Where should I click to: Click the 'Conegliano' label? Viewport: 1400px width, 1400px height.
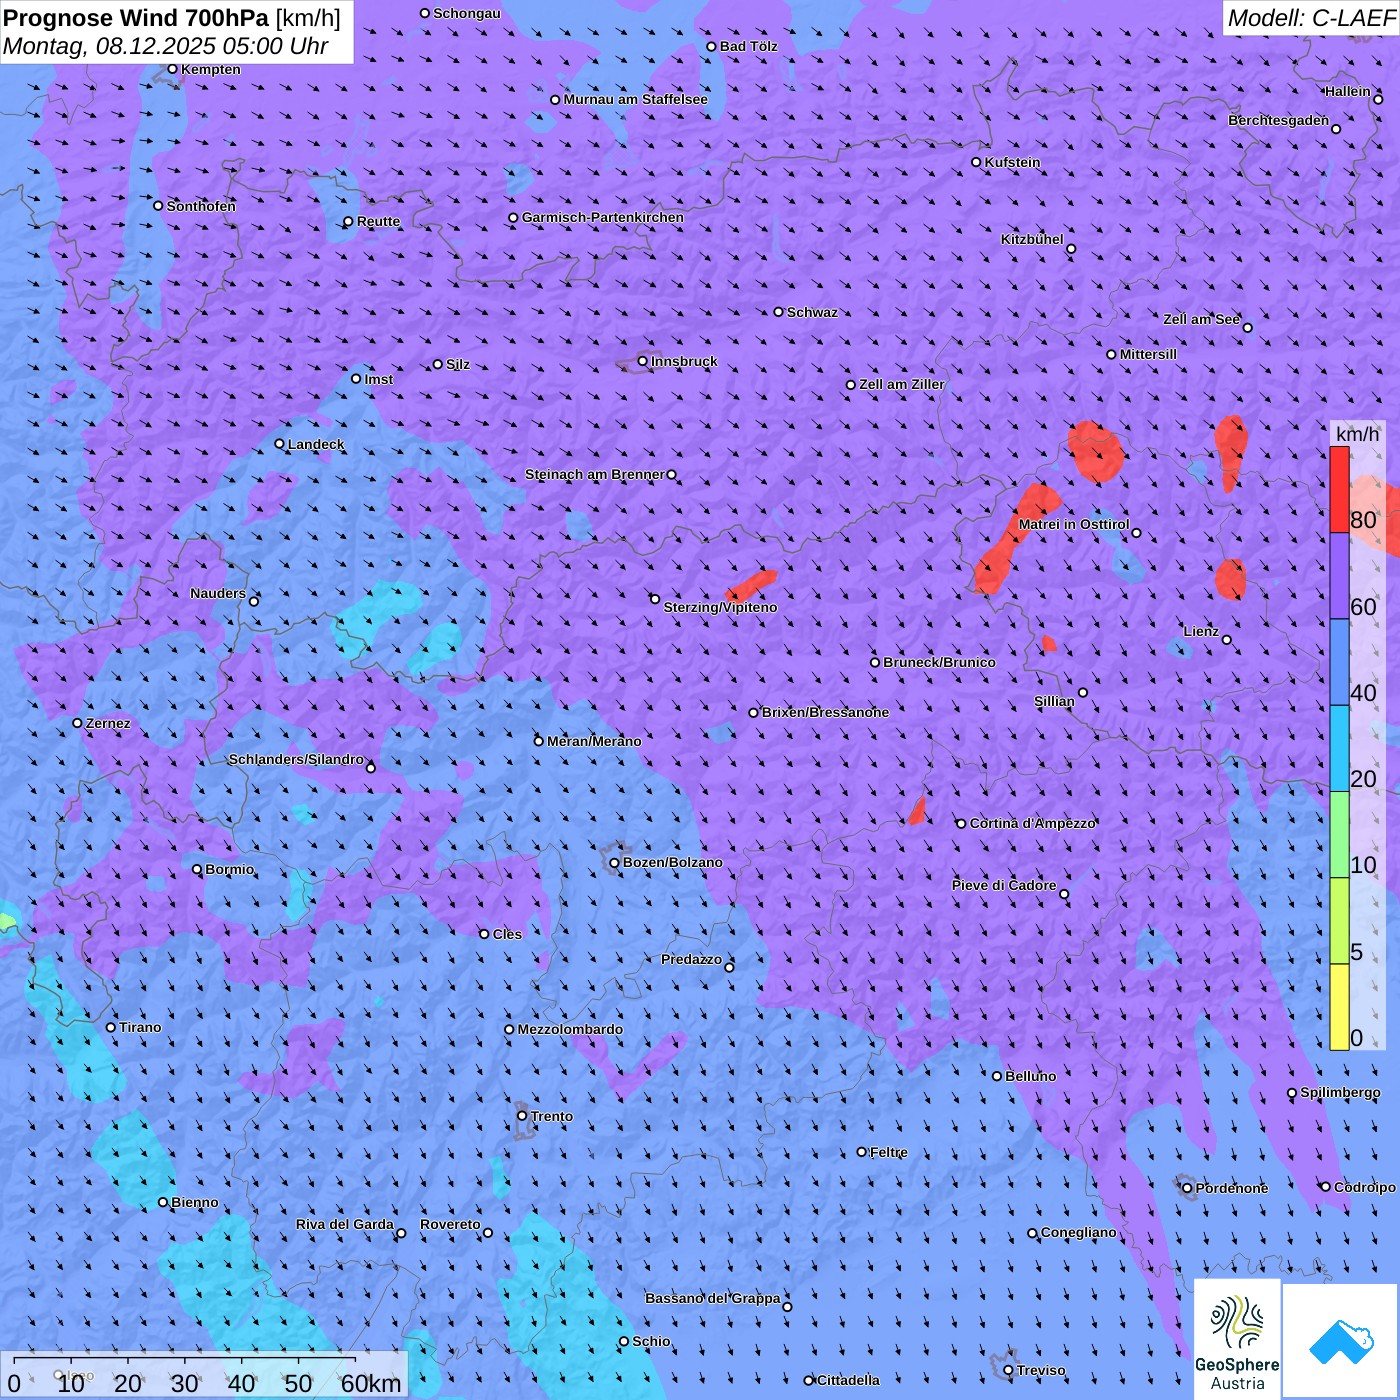tap(1078, 1232)
